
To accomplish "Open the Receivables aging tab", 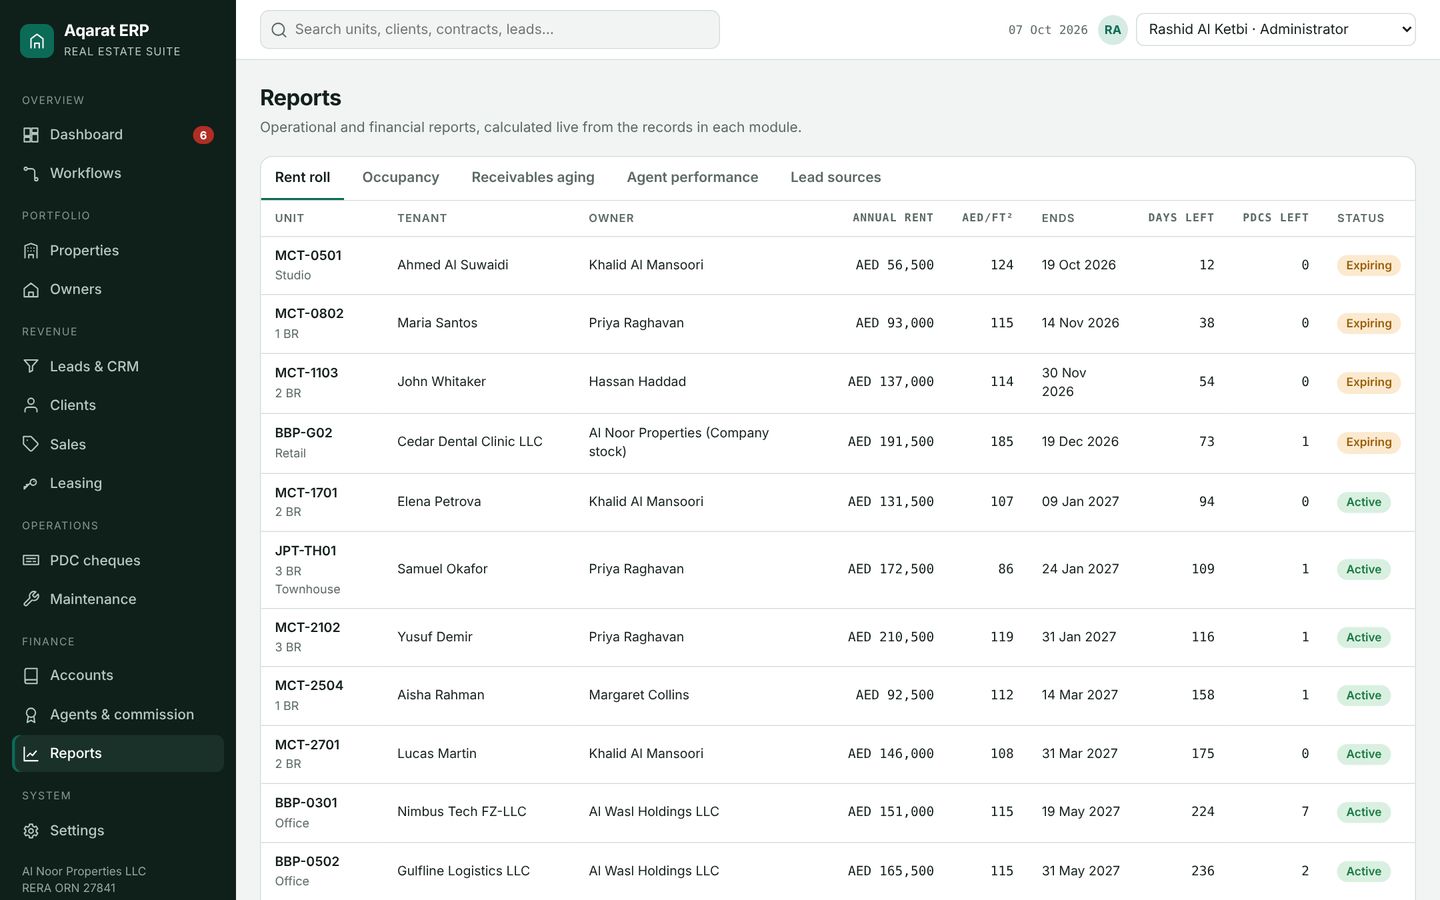I will pyautogui.click(x=533, y=178).
